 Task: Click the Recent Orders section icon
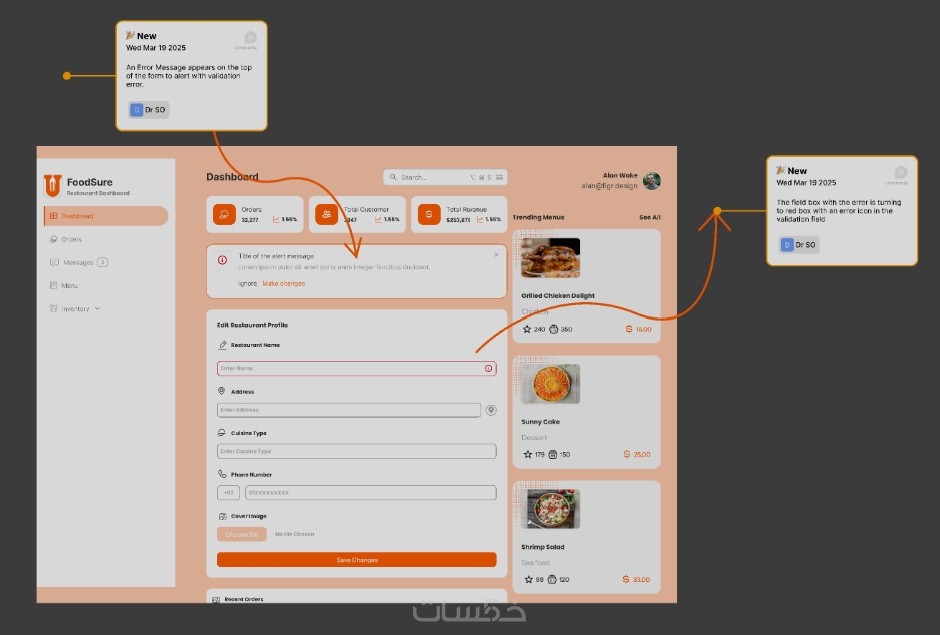point(216,599)
